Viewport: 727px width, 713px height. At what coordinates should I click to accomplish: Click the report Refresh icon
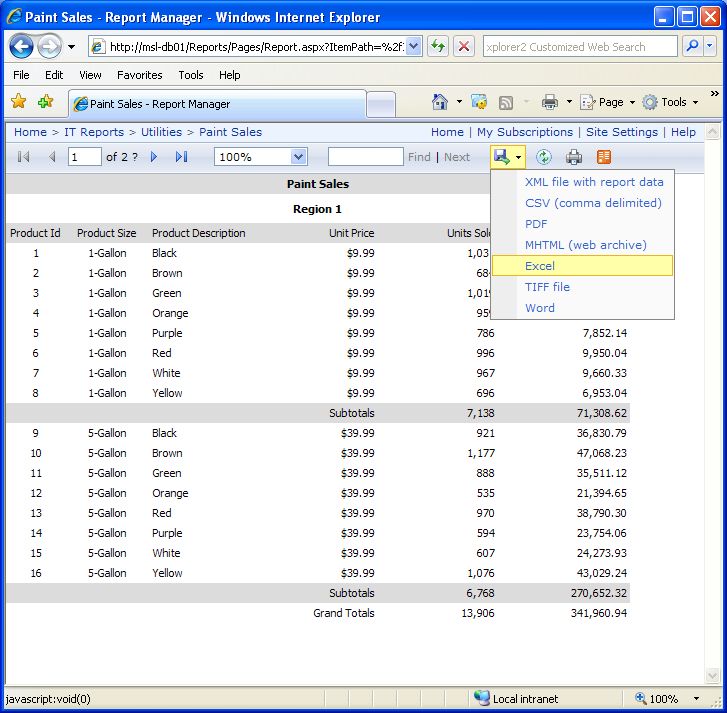pyautogui.click(x=544, y=157)
